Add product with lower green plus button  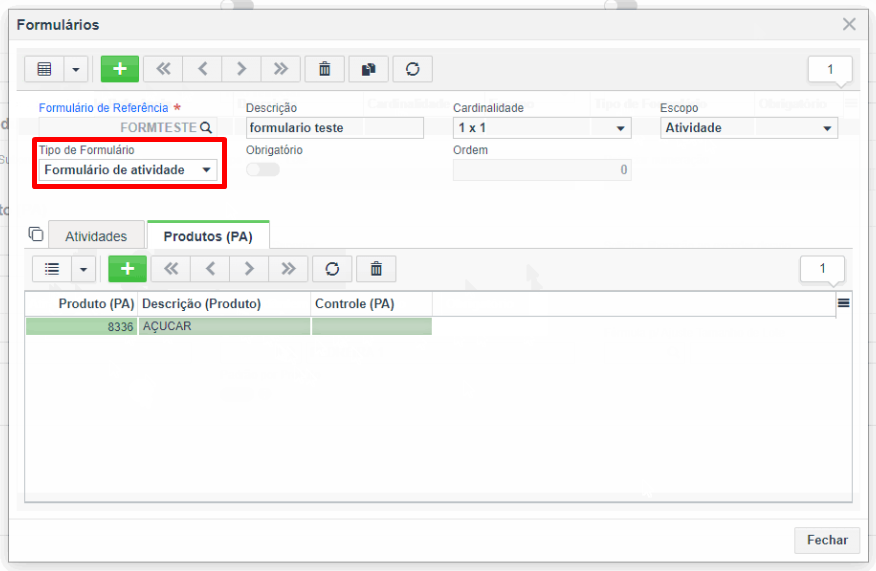point(127,269)
